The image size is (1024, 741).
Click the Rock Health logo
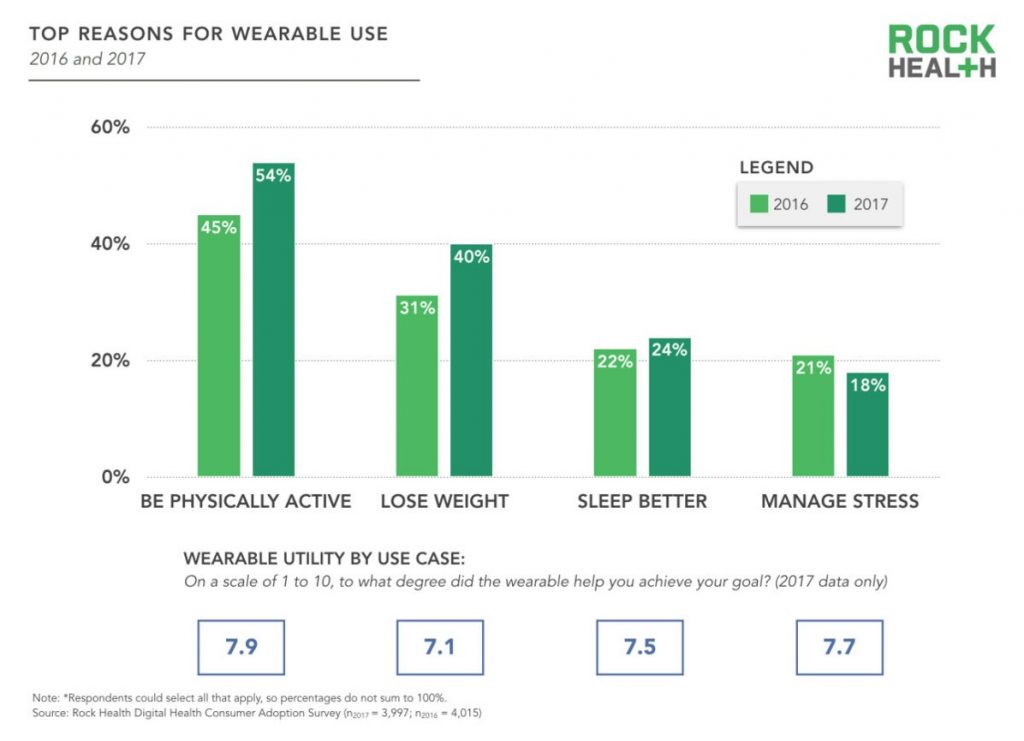[941, 51]
